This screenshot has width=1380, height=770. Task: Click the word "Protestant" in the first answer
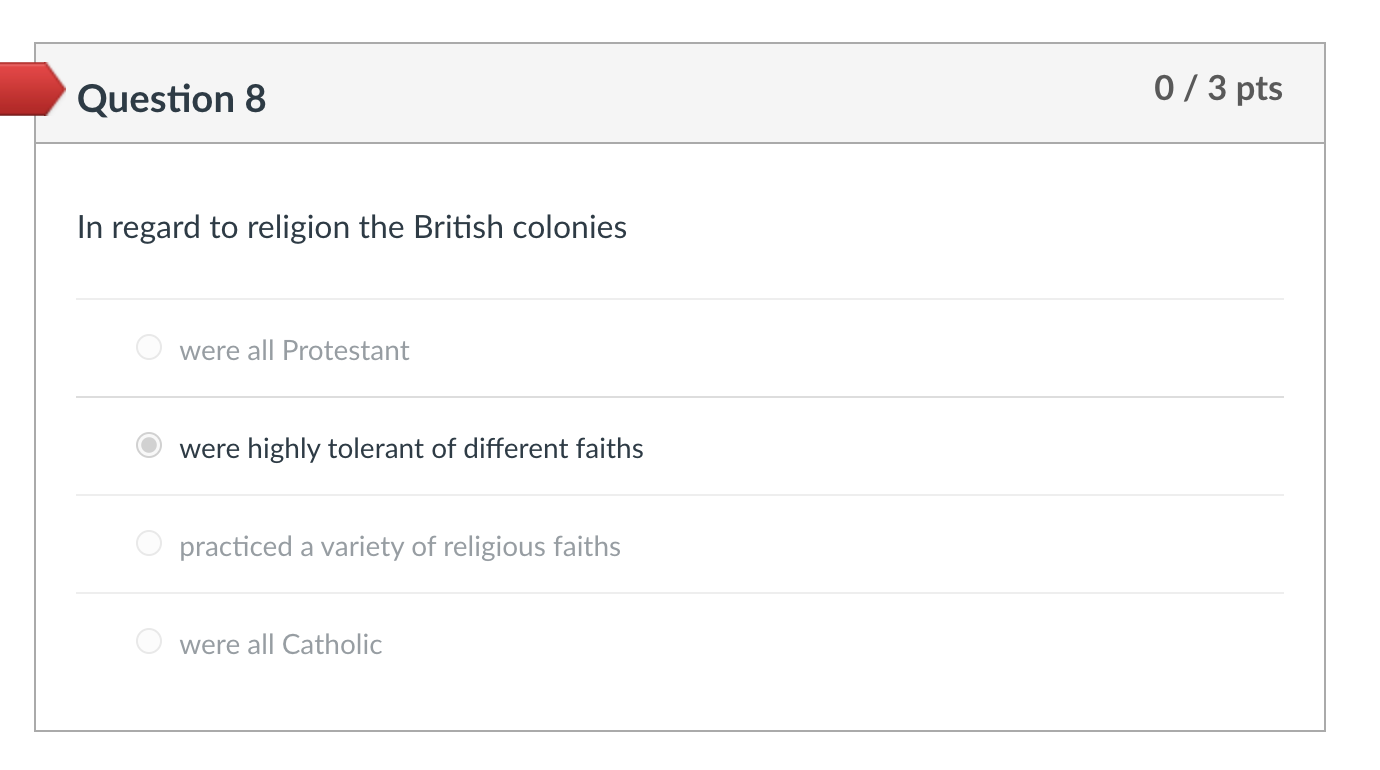pyautogui.click(x=345, y=350)
